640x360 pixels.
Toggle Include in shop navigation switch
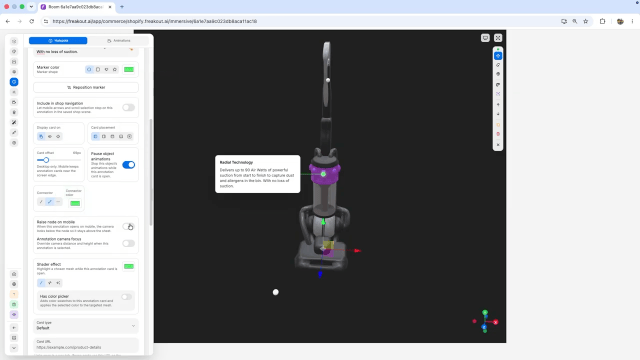pyautogui.click(x=128, y=107)
